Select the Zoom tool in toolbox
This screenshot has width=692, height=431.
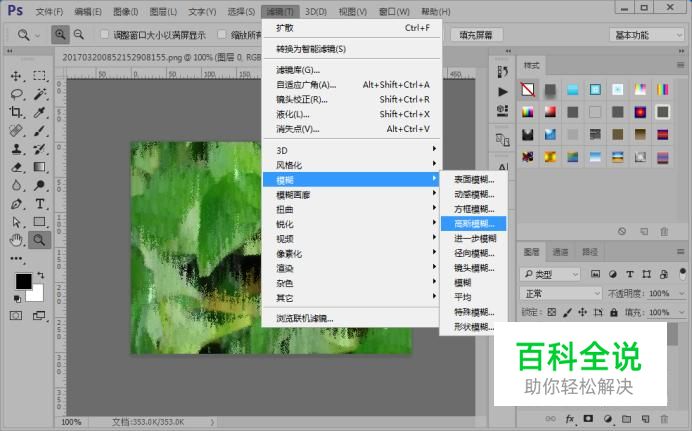39,240
